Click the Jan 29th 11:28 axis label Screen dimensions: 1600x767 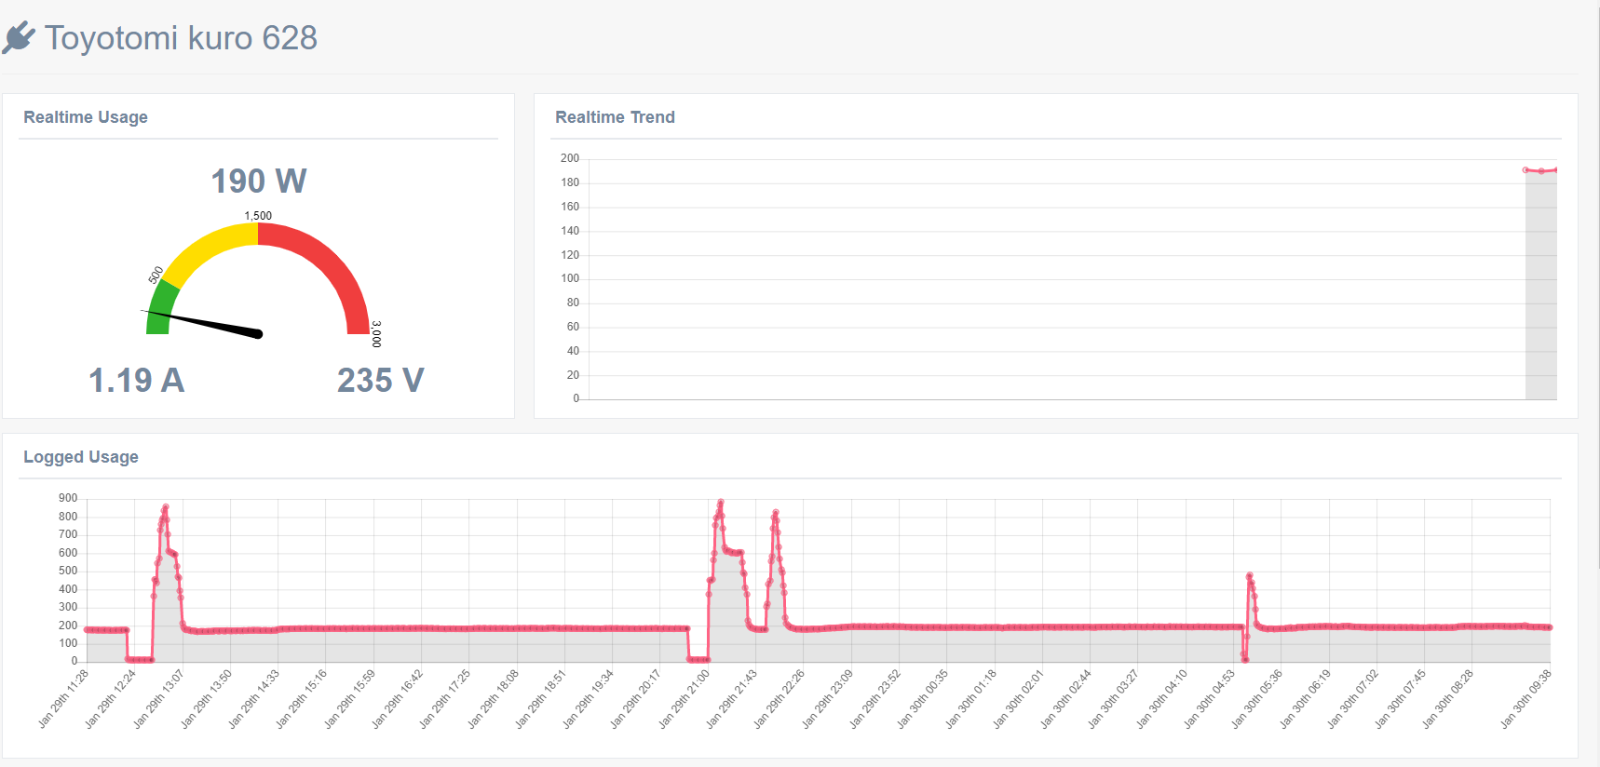point(64,699)
